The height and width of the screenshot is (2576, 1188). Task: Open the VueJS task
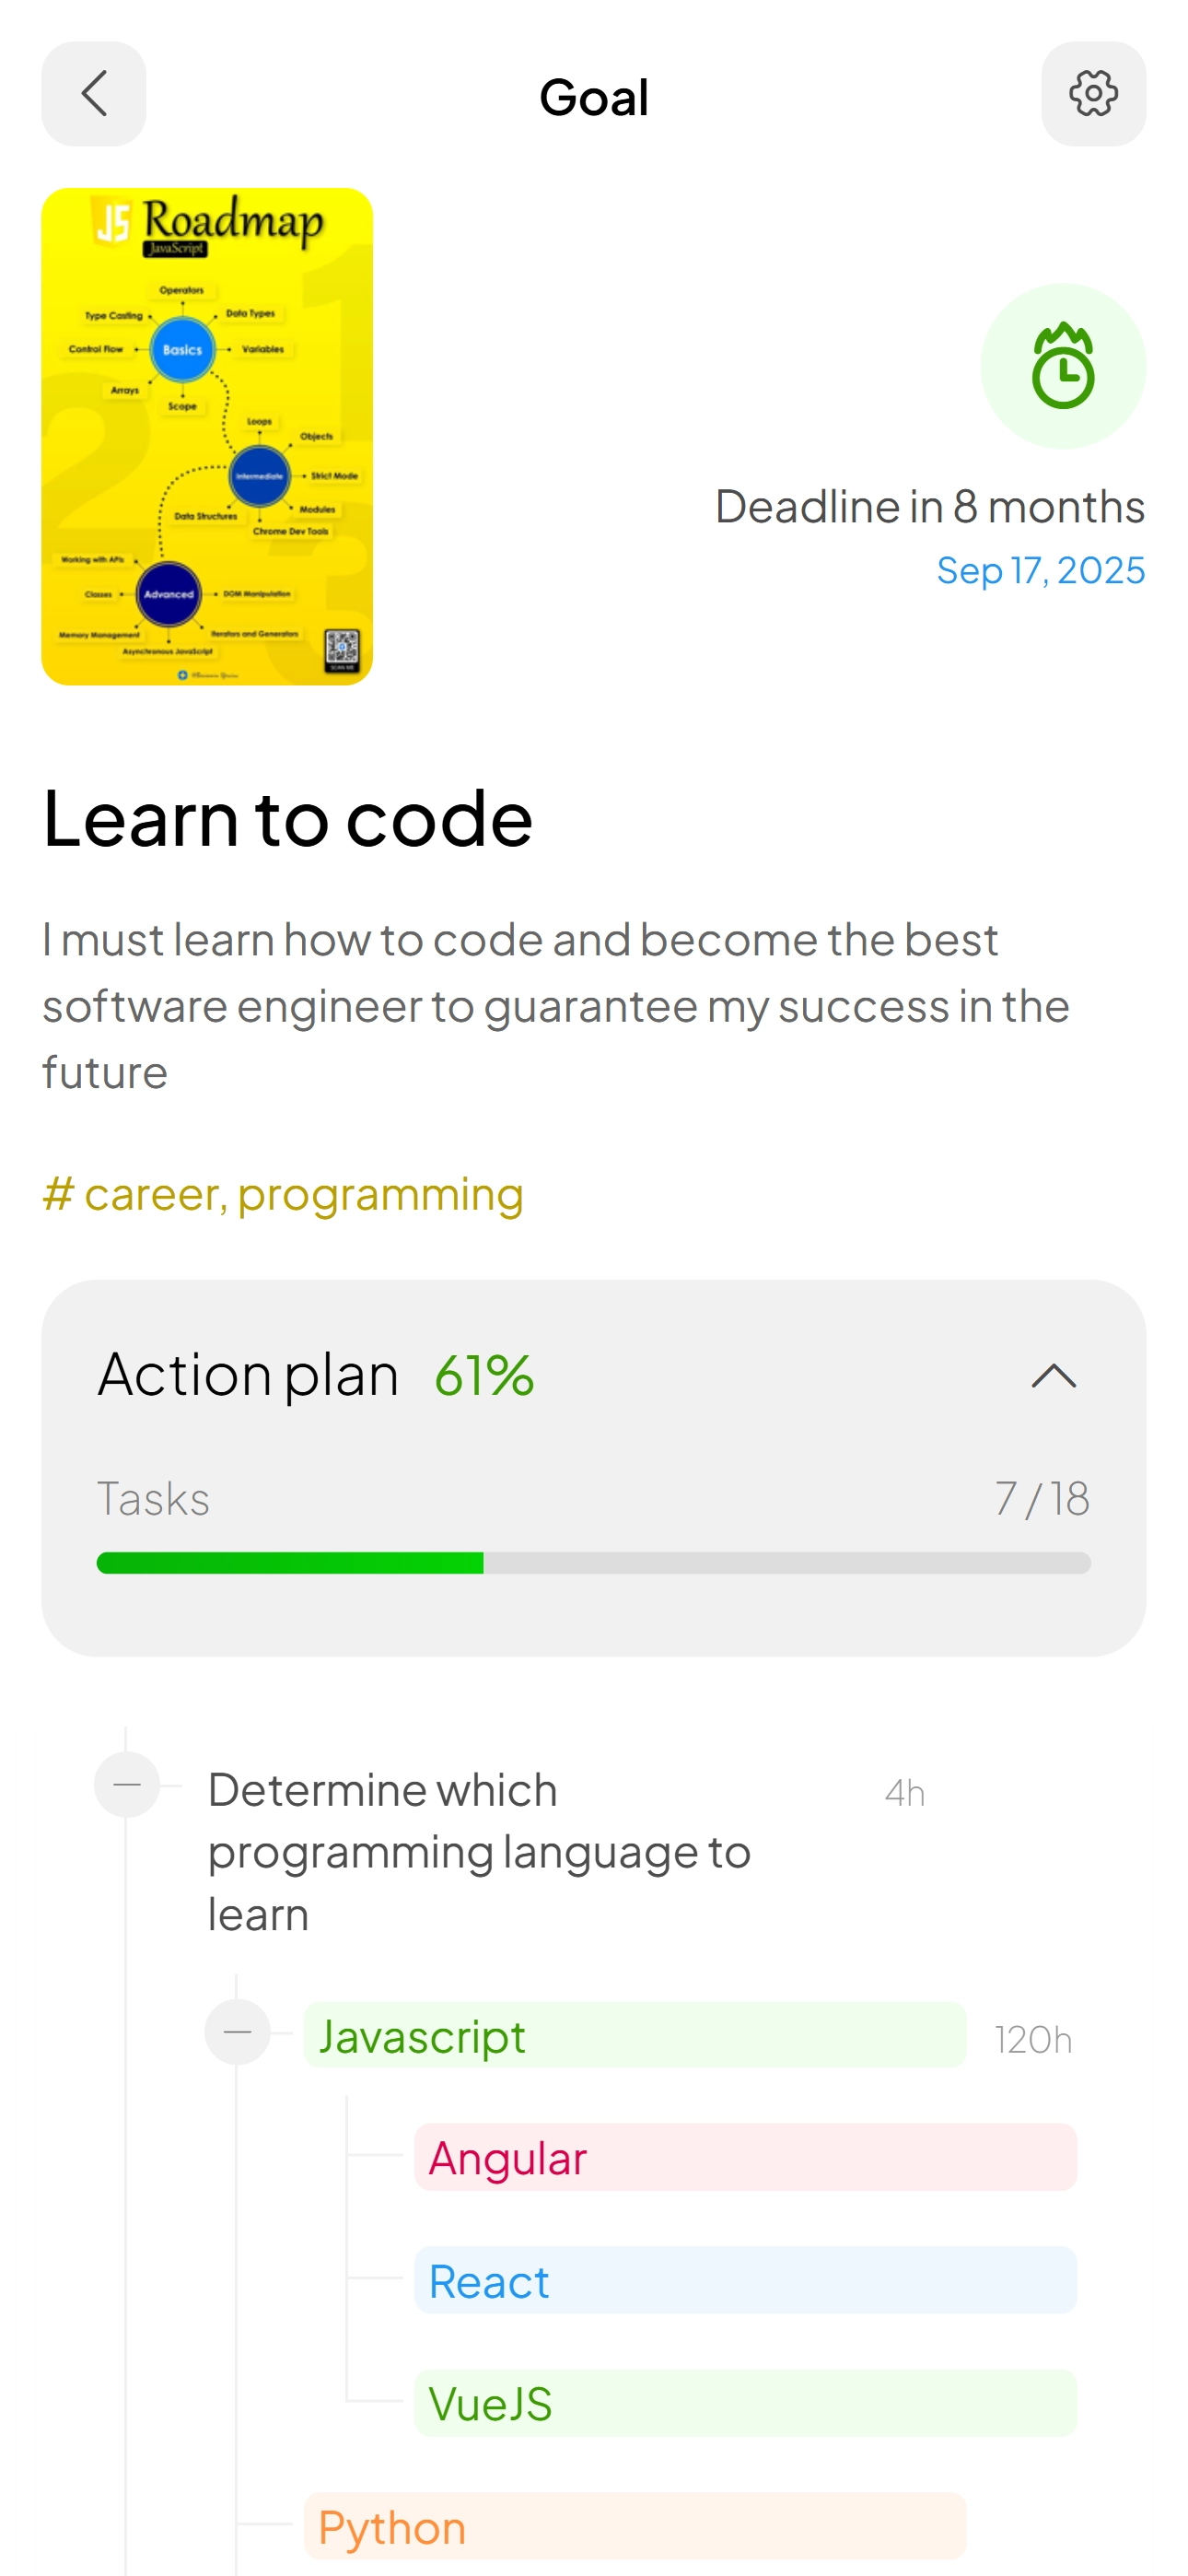pyautogui.click(x=745, y=2403)
